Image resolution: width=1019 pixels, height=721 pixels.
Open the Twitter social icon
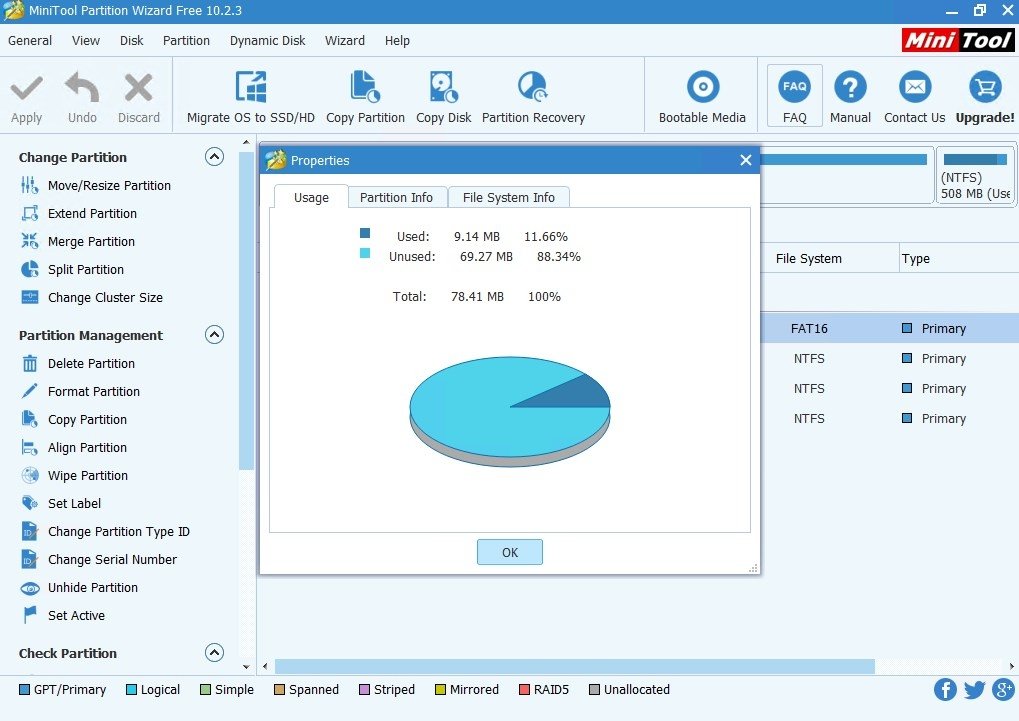click(x=974, y=690)
